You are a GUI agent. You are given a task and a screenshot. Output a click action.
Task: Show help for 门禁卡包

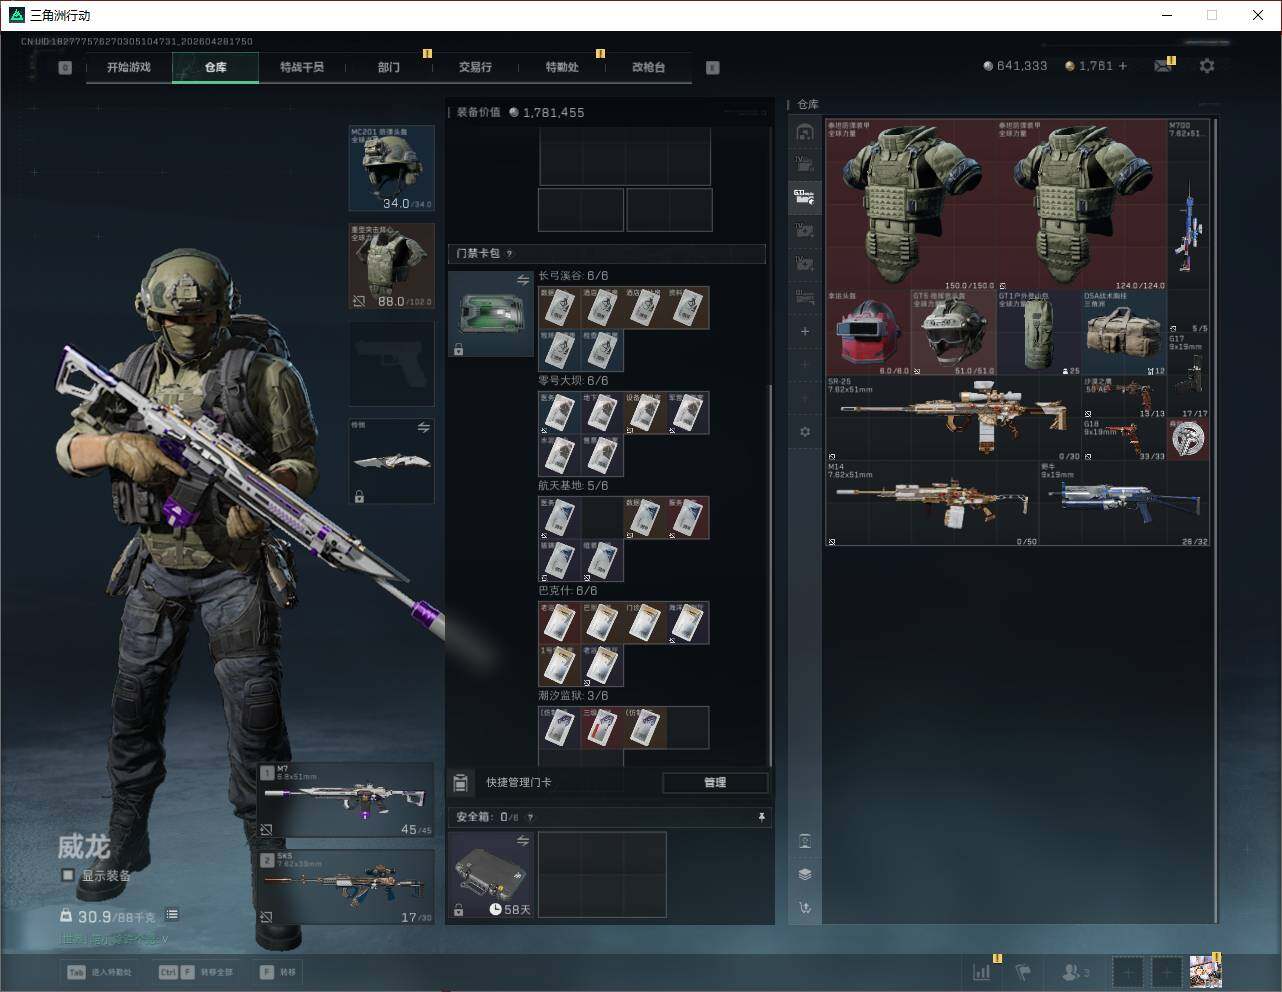(x=510, y=254)
